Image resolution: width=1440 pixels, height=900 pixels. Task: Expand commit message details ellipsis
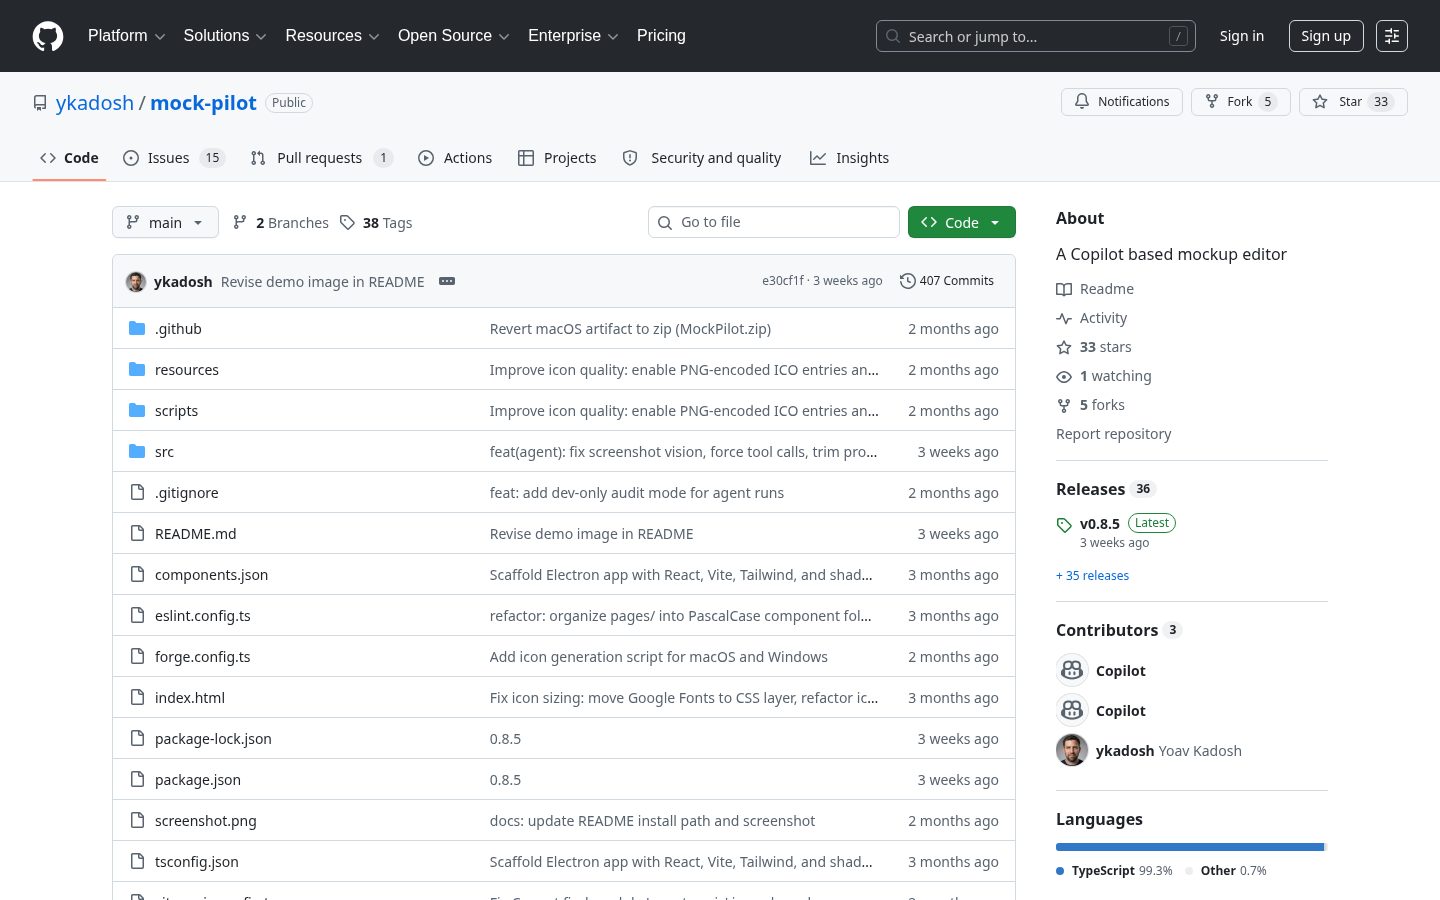(x=447, y=281)
